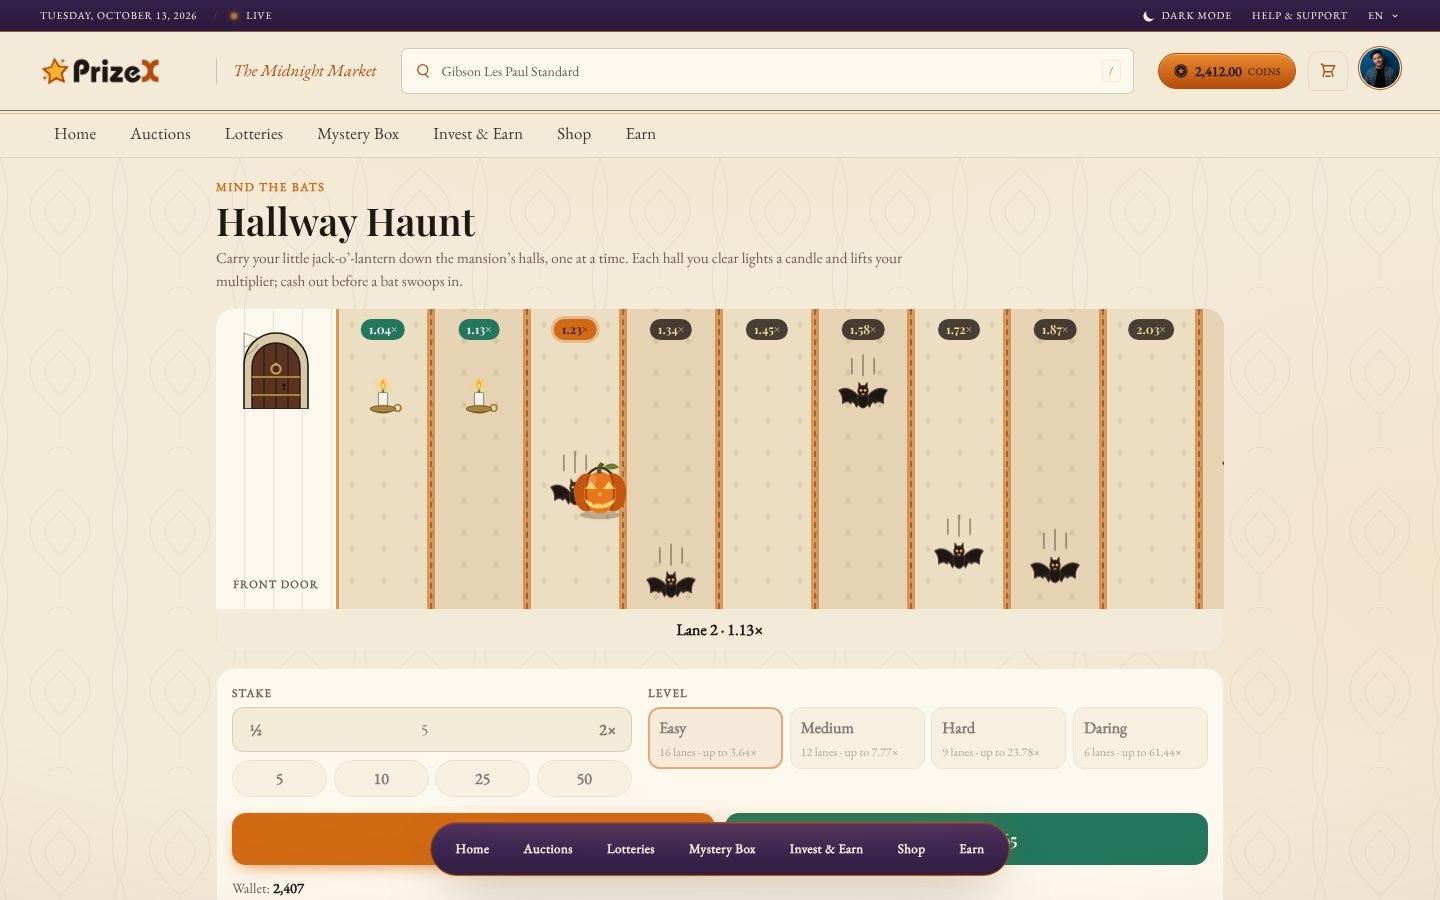
Task: Click the candle in the 1.13× lane
Action: point(480,396)
